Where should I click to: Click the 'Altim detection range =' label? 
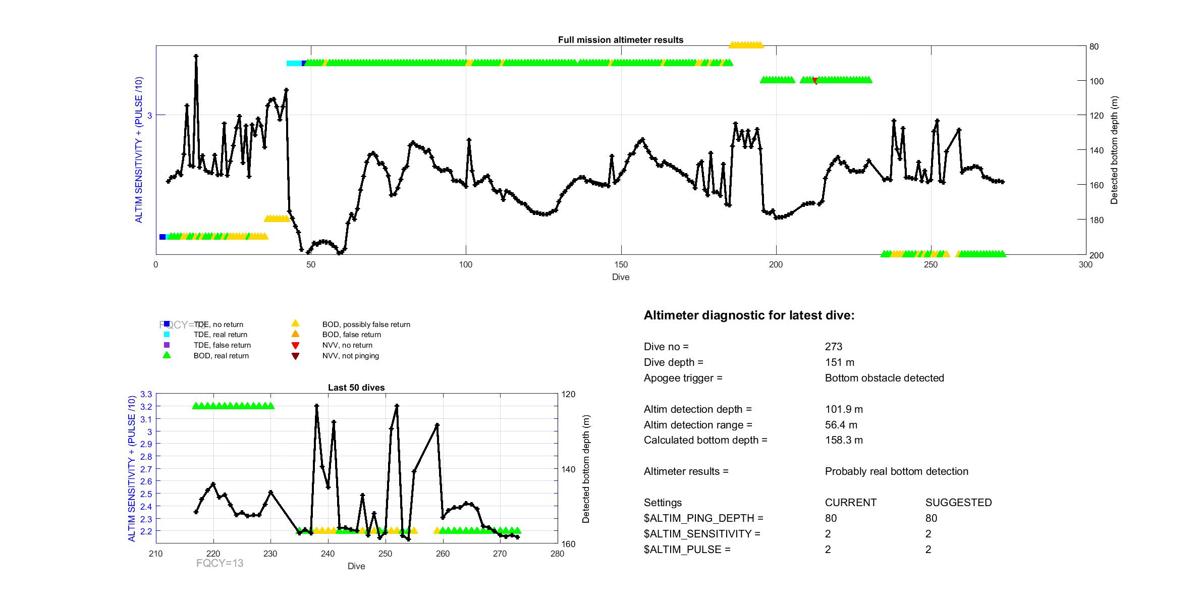(698, 424)
